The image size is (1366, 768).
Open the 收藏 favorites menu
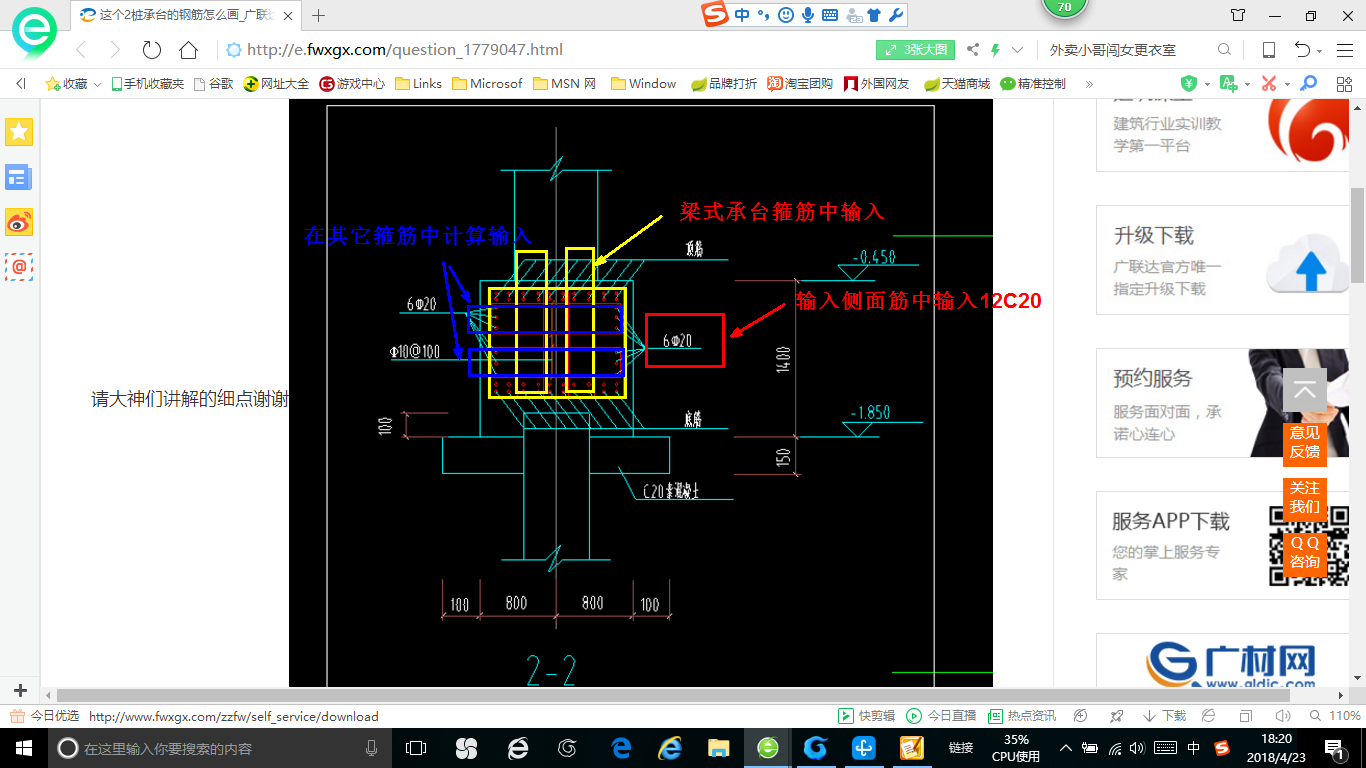pos(73,84)
